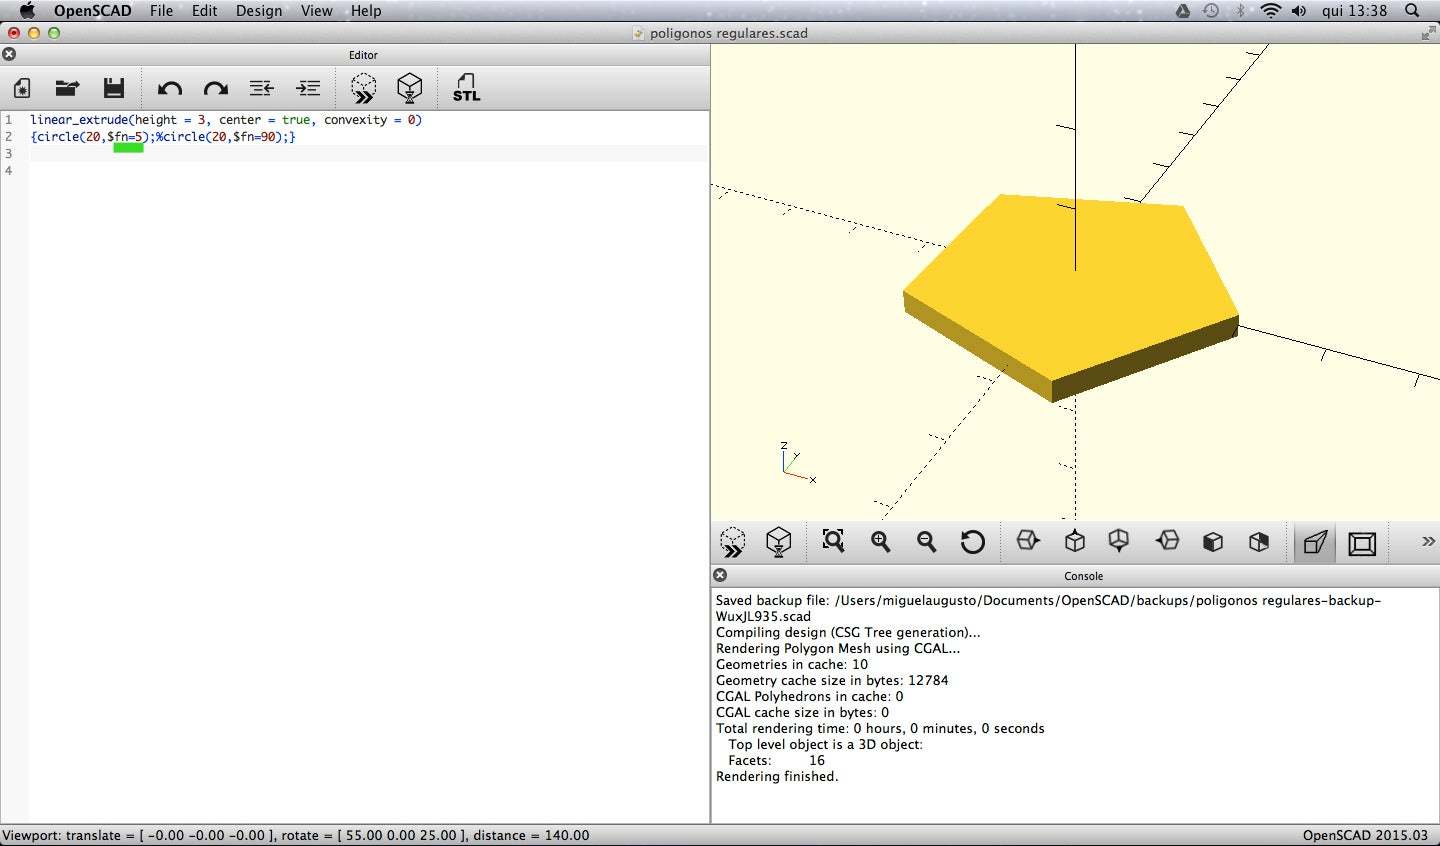Switch to the Right view
This screenshot has height=846, width=1440.
point(1028,541)
